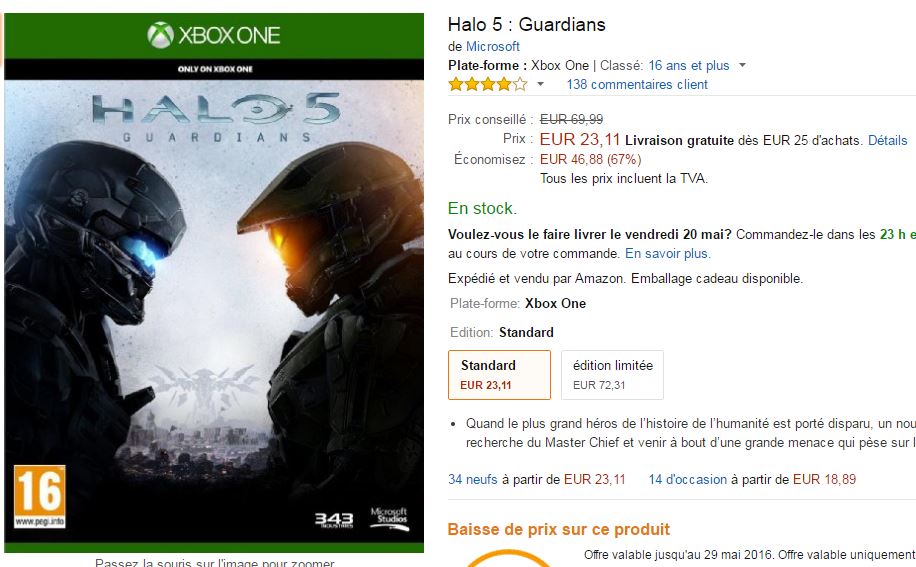Click the En savoir plus link
The height and width of the screenshot is (567, 916).
tap(668, 253)
